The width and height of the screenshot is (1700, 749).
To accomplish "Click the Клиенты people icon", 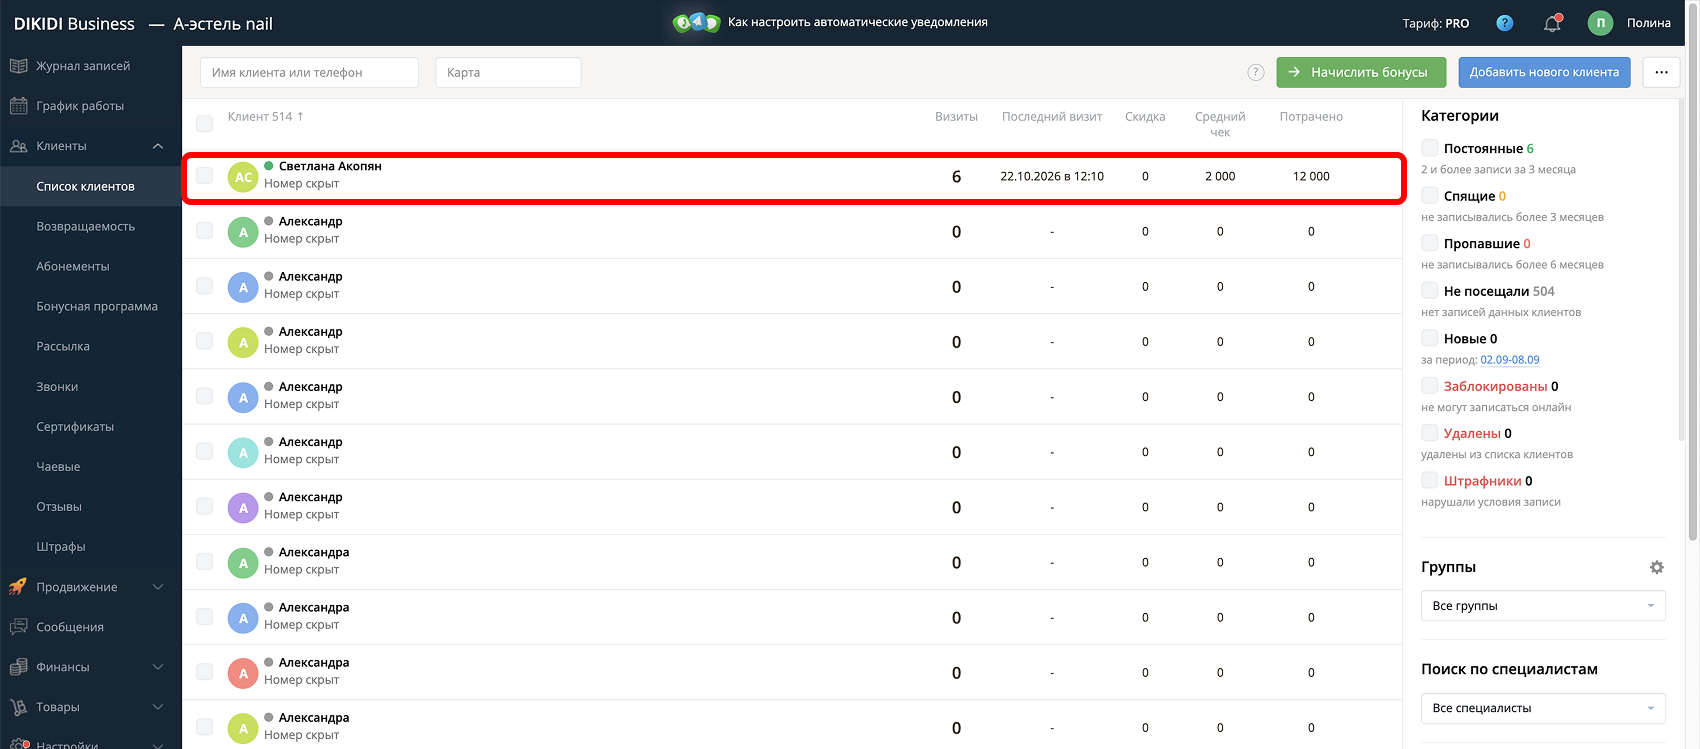I will pyautogui.click(x=18, y=146).
